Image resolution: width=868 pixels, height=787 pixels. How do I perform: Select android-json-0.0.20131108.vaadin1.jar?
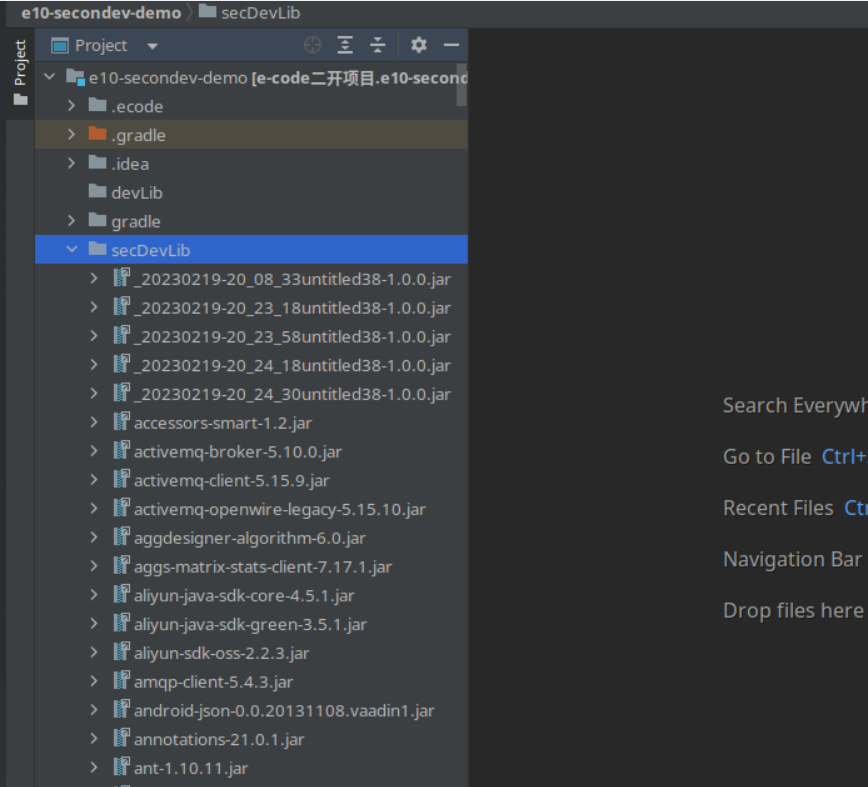(x=251, y=710)
